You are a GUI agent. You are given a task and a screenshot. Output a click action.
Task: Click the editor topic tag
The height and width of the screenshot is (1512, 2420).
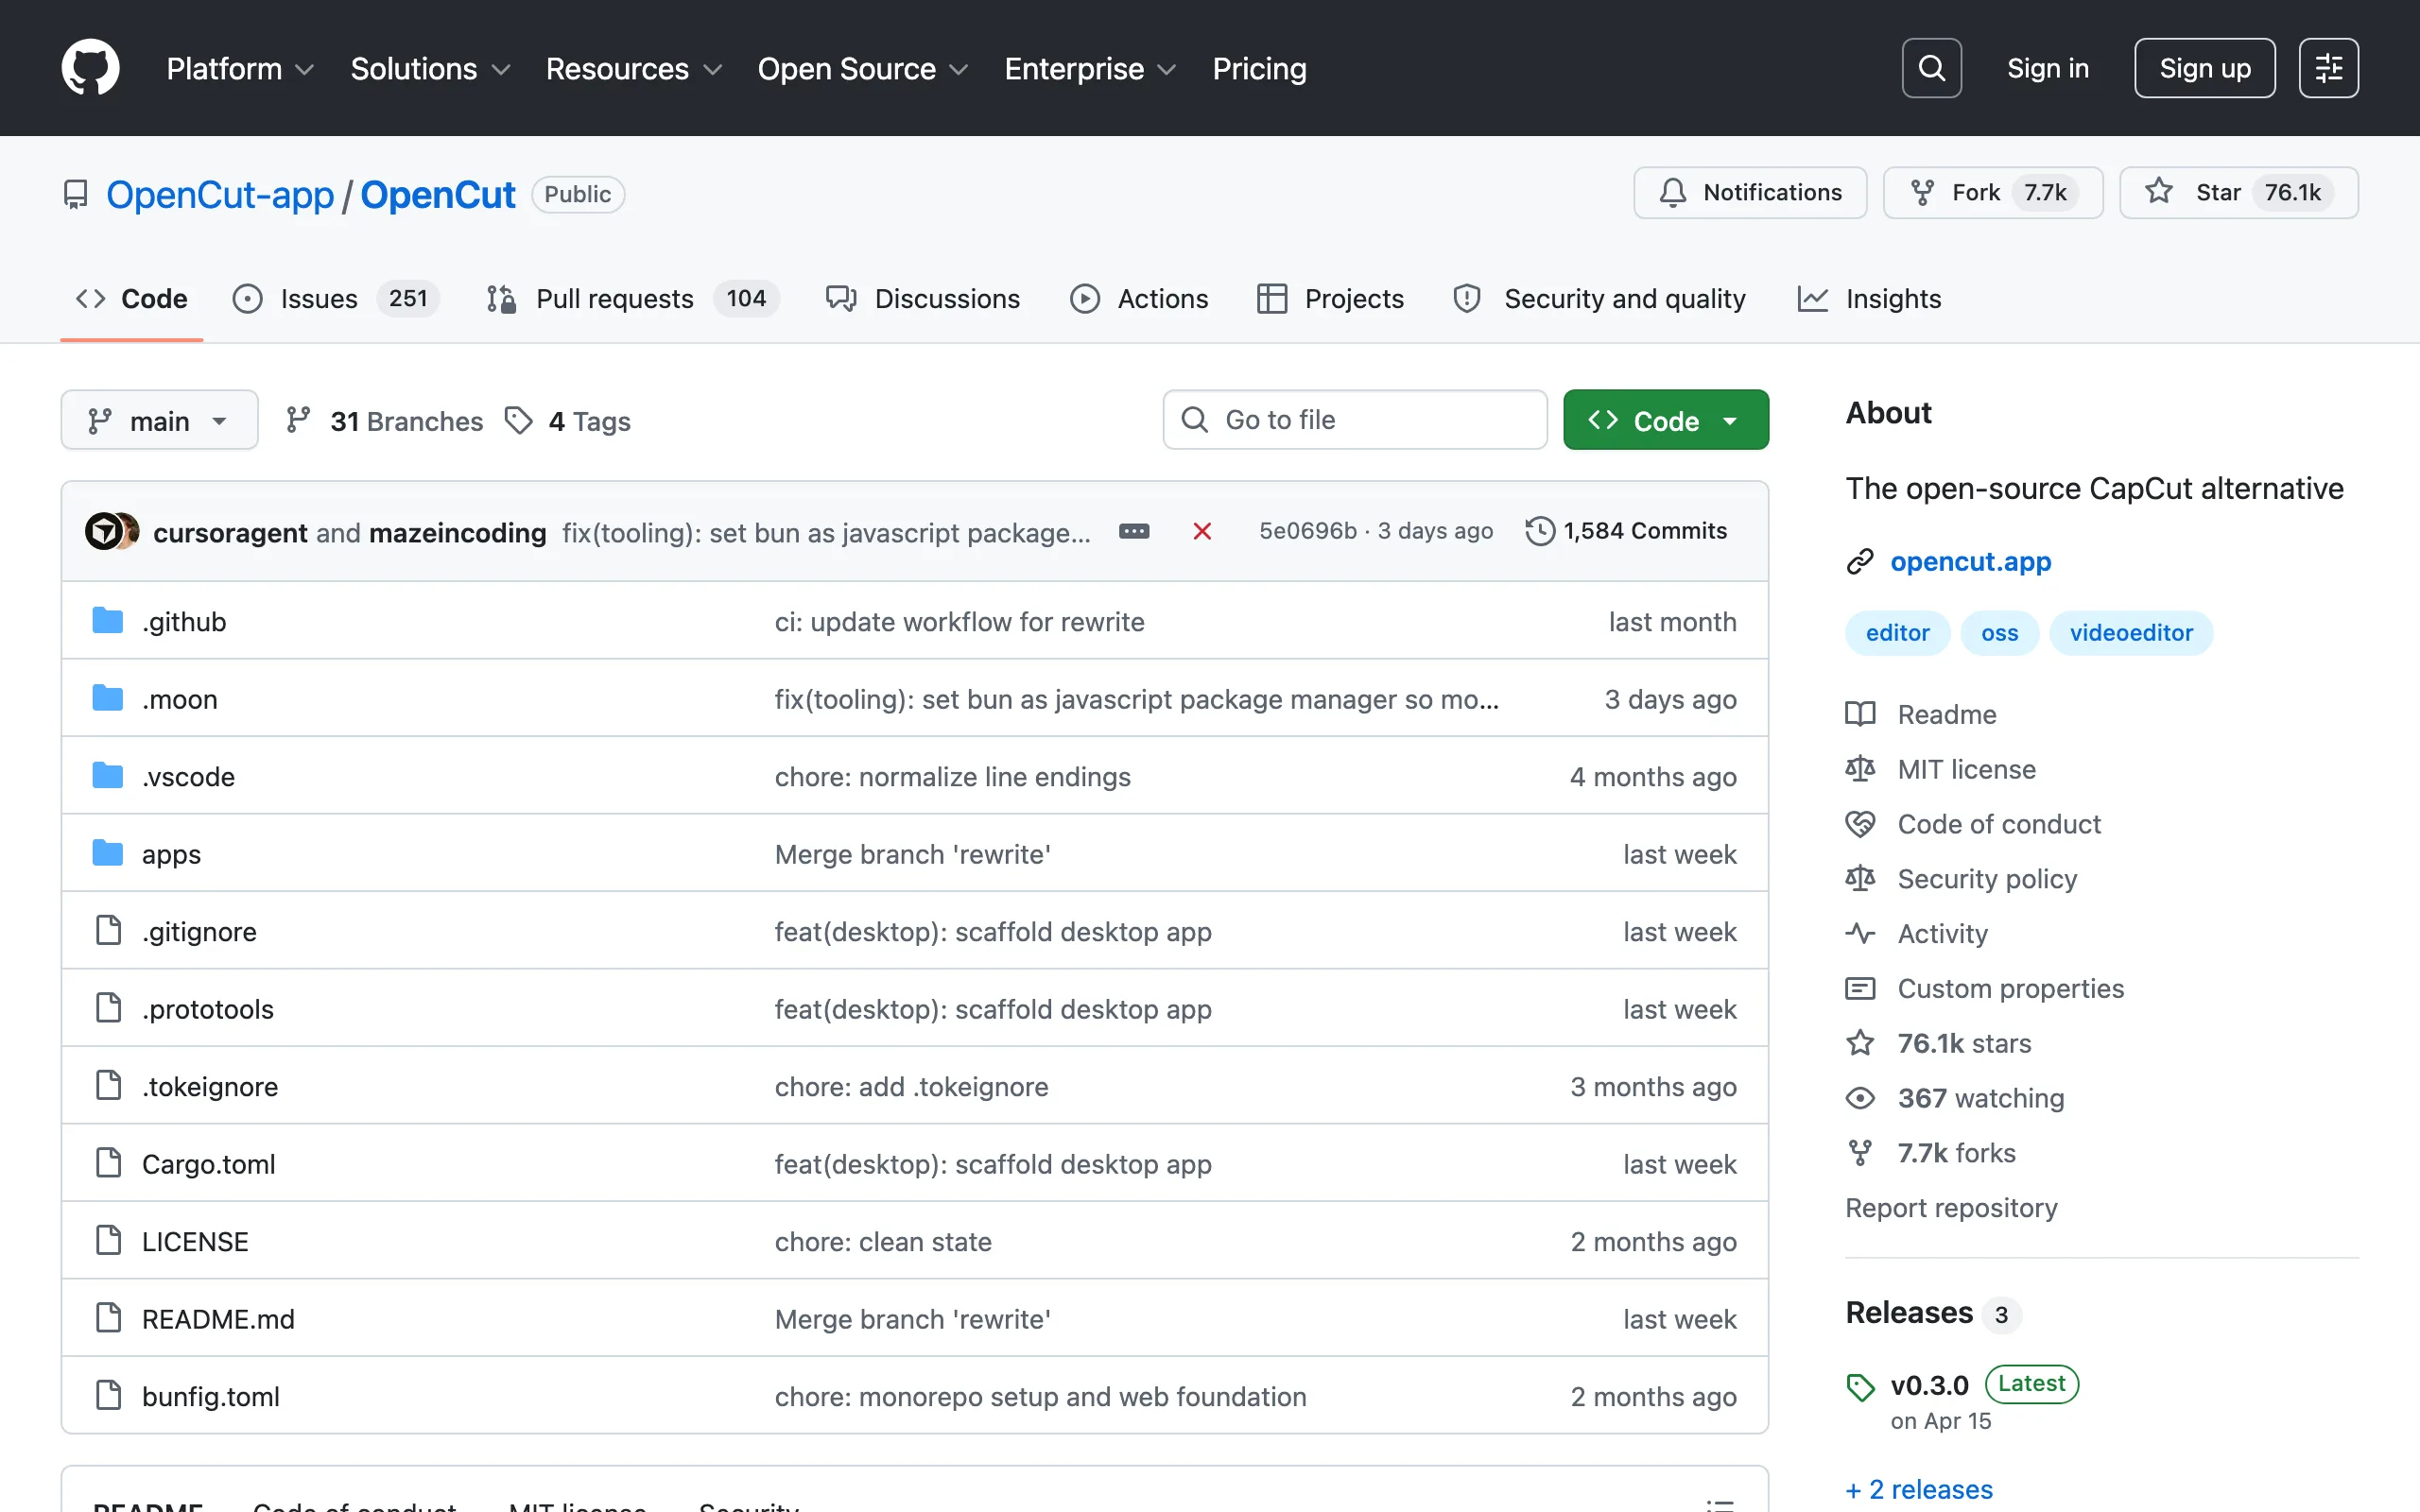(x=1897, y=633)
